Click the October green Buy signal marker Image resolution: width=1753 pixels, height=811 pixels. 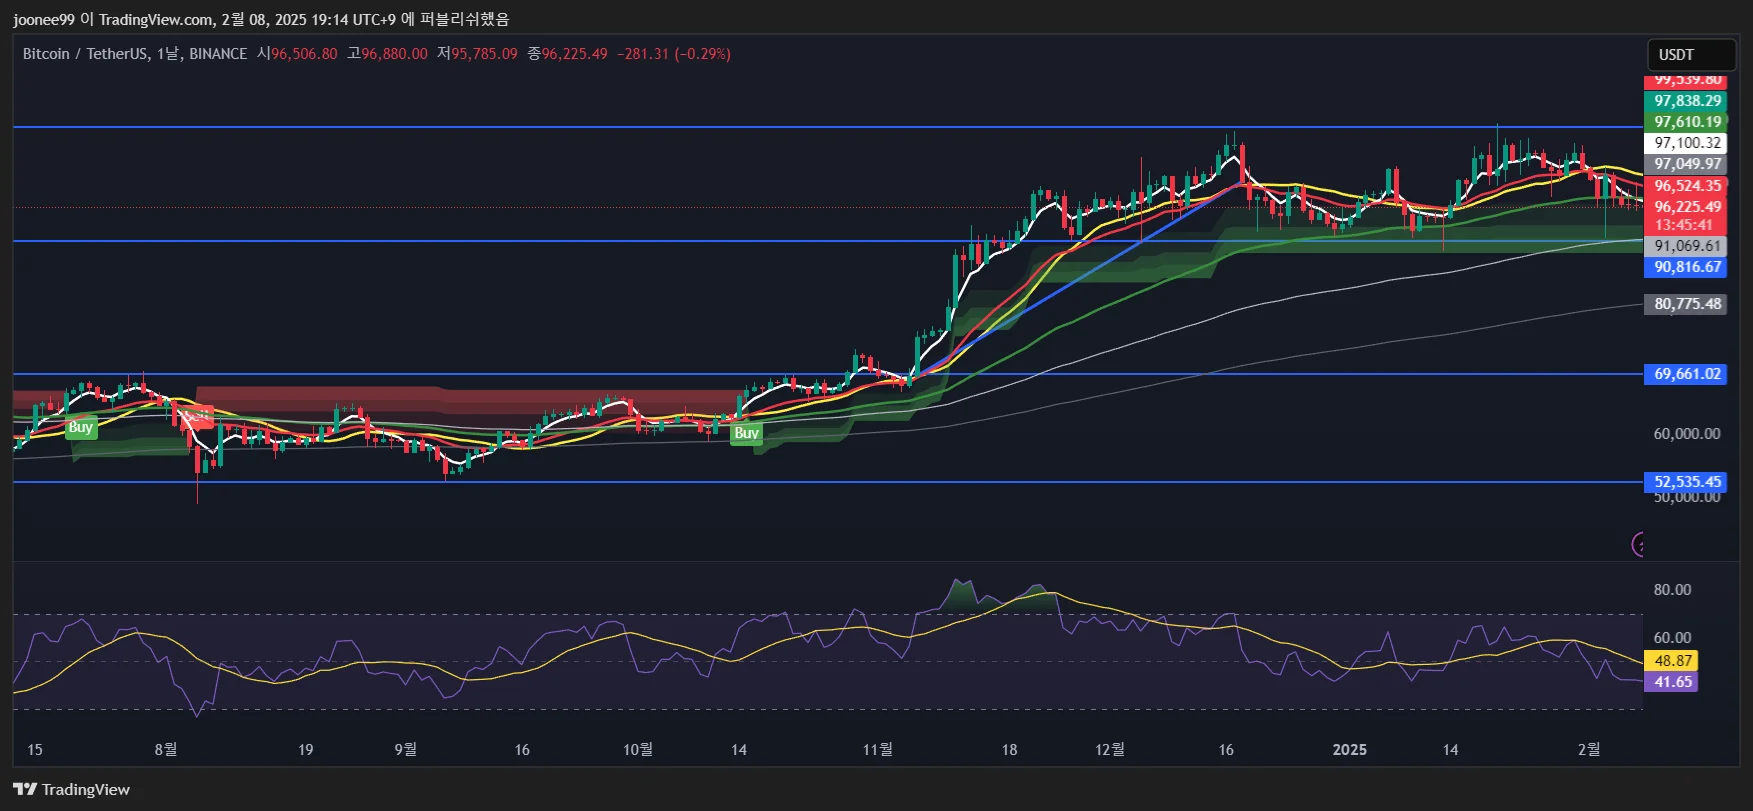(x=746, y=433)
